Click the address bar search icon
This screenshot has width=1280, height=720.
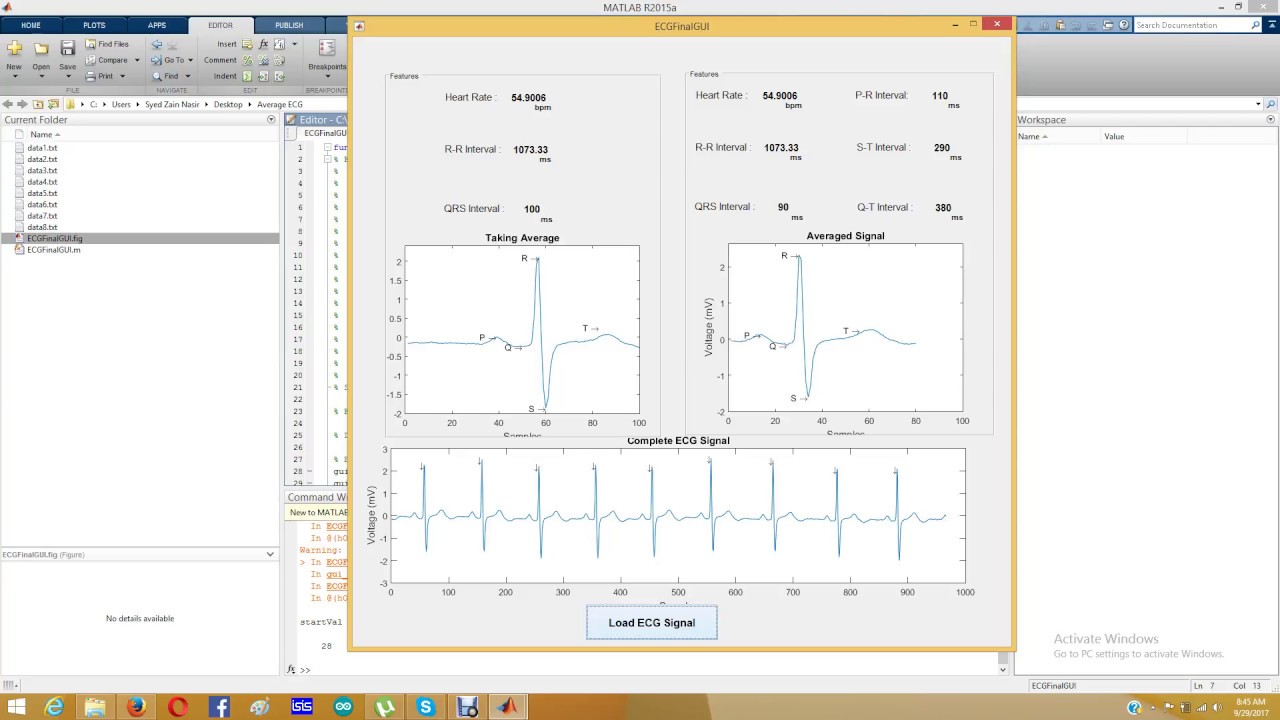1271,104
